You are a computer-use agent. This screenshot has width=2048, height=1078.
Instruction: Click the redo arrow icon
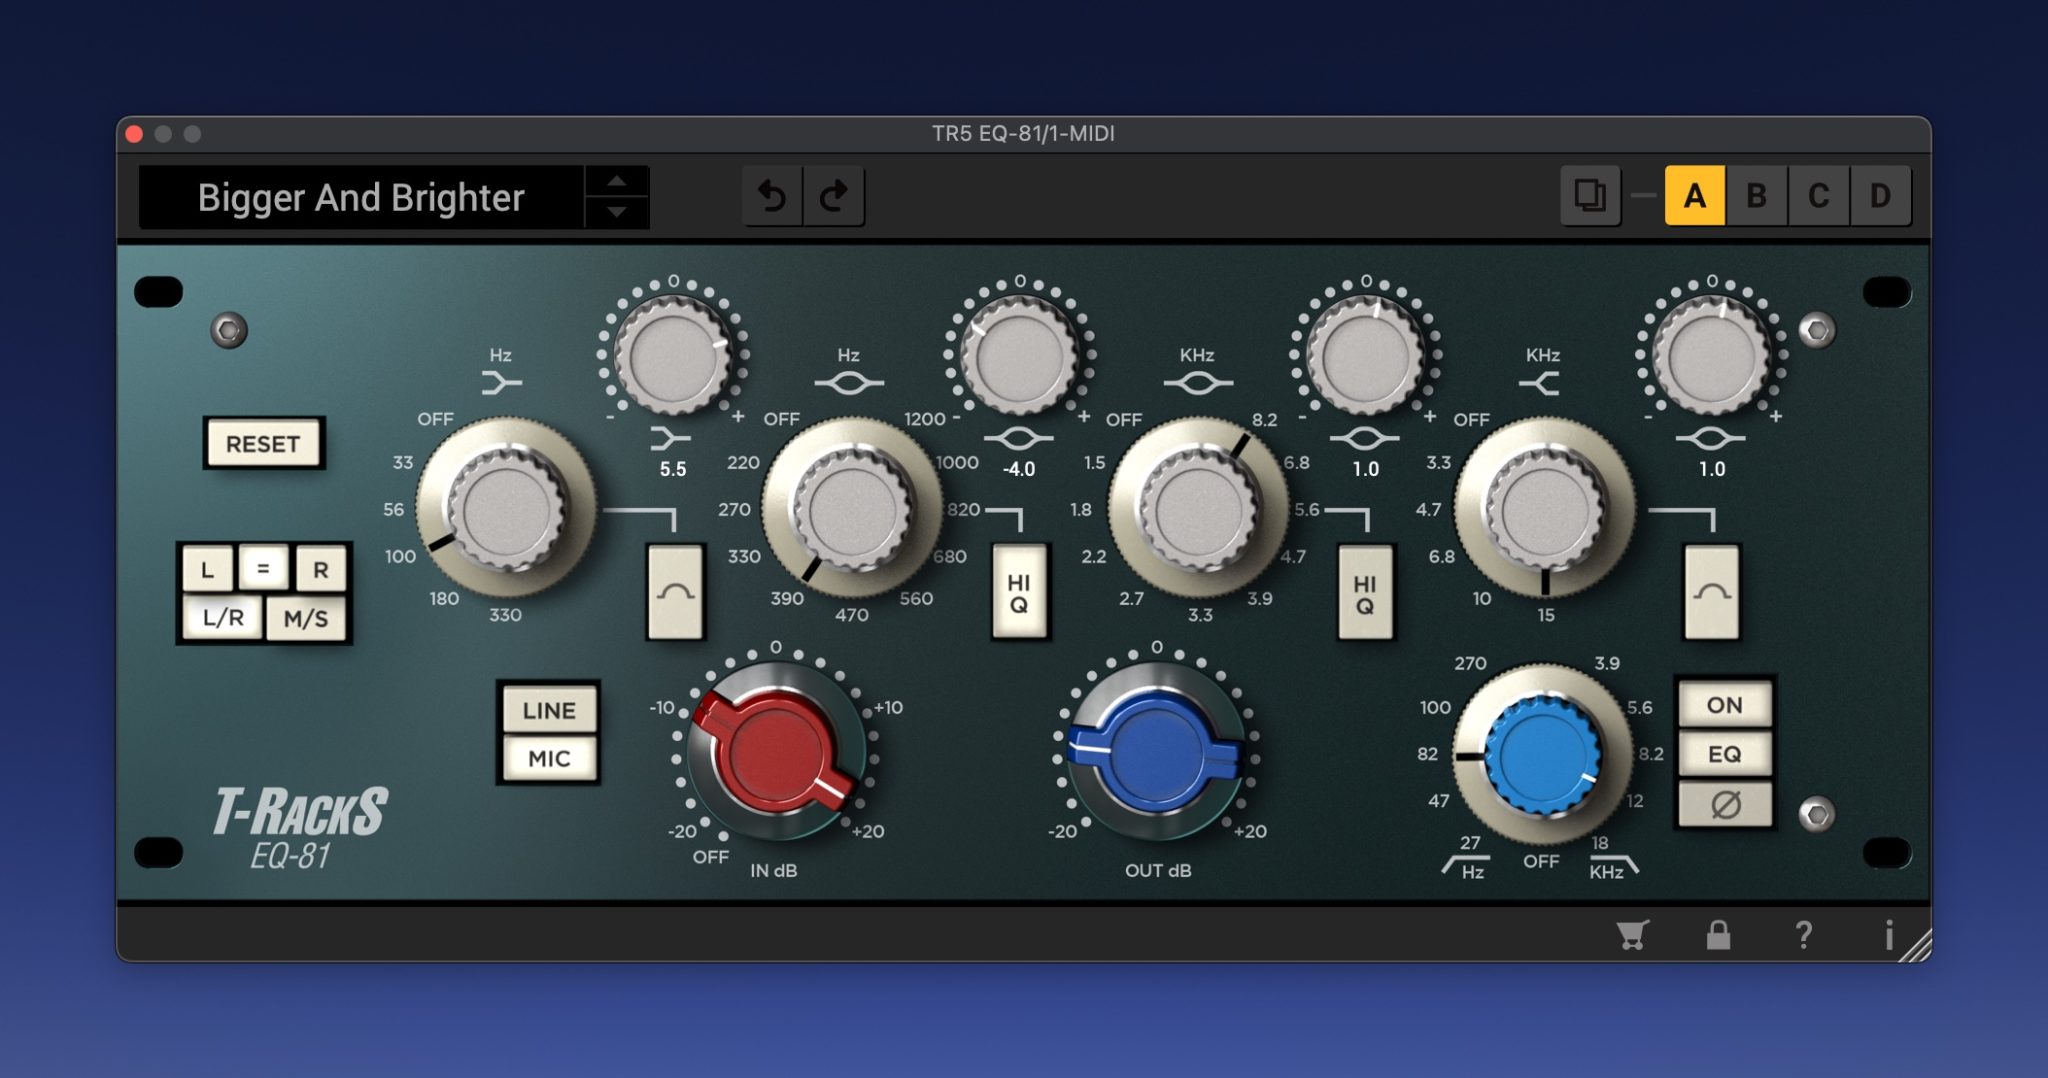tap(834, 196)
